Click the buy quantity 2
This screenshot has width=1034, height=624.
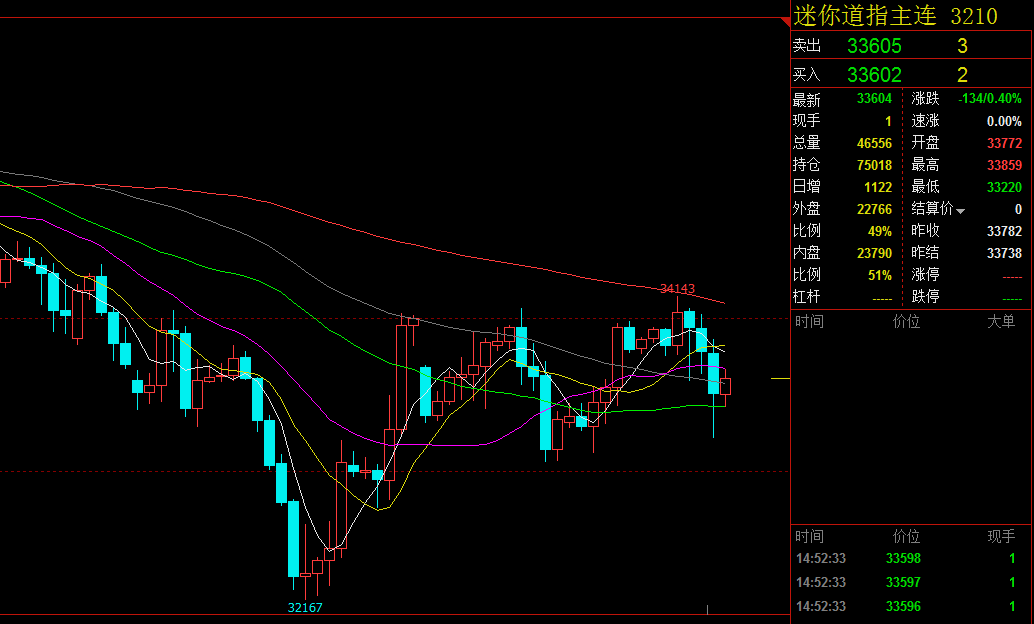962,75
